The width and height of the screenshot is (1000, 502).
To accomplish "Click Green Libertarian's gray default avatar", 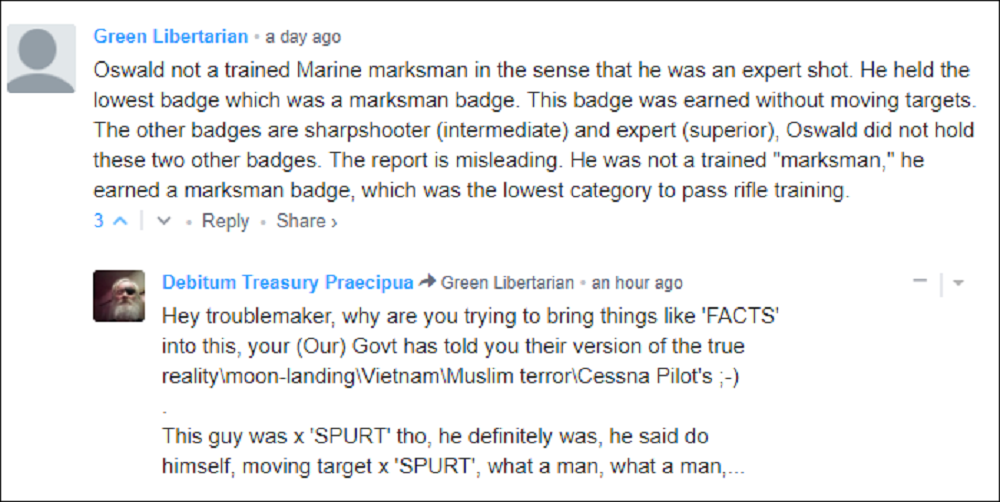I will coord(41,59).
